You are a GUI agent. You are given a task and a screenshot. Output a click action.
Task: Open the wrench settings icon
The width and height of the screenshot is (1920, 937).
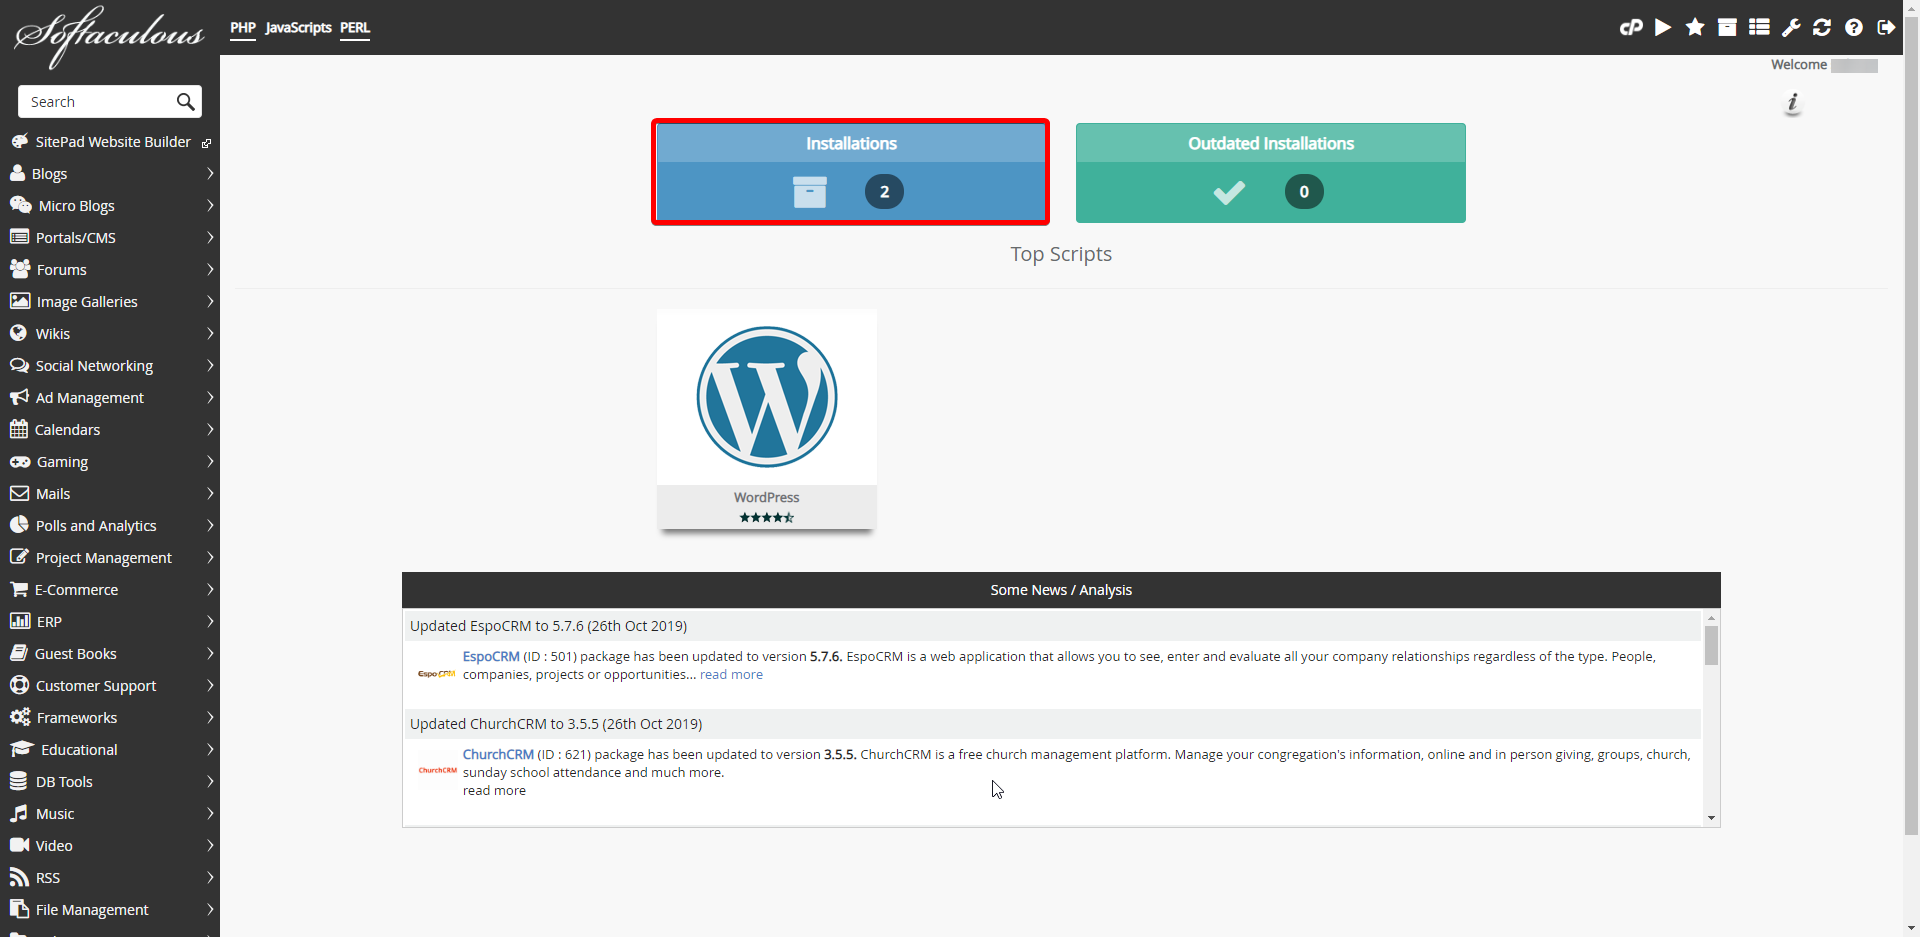pos(1791,28)
